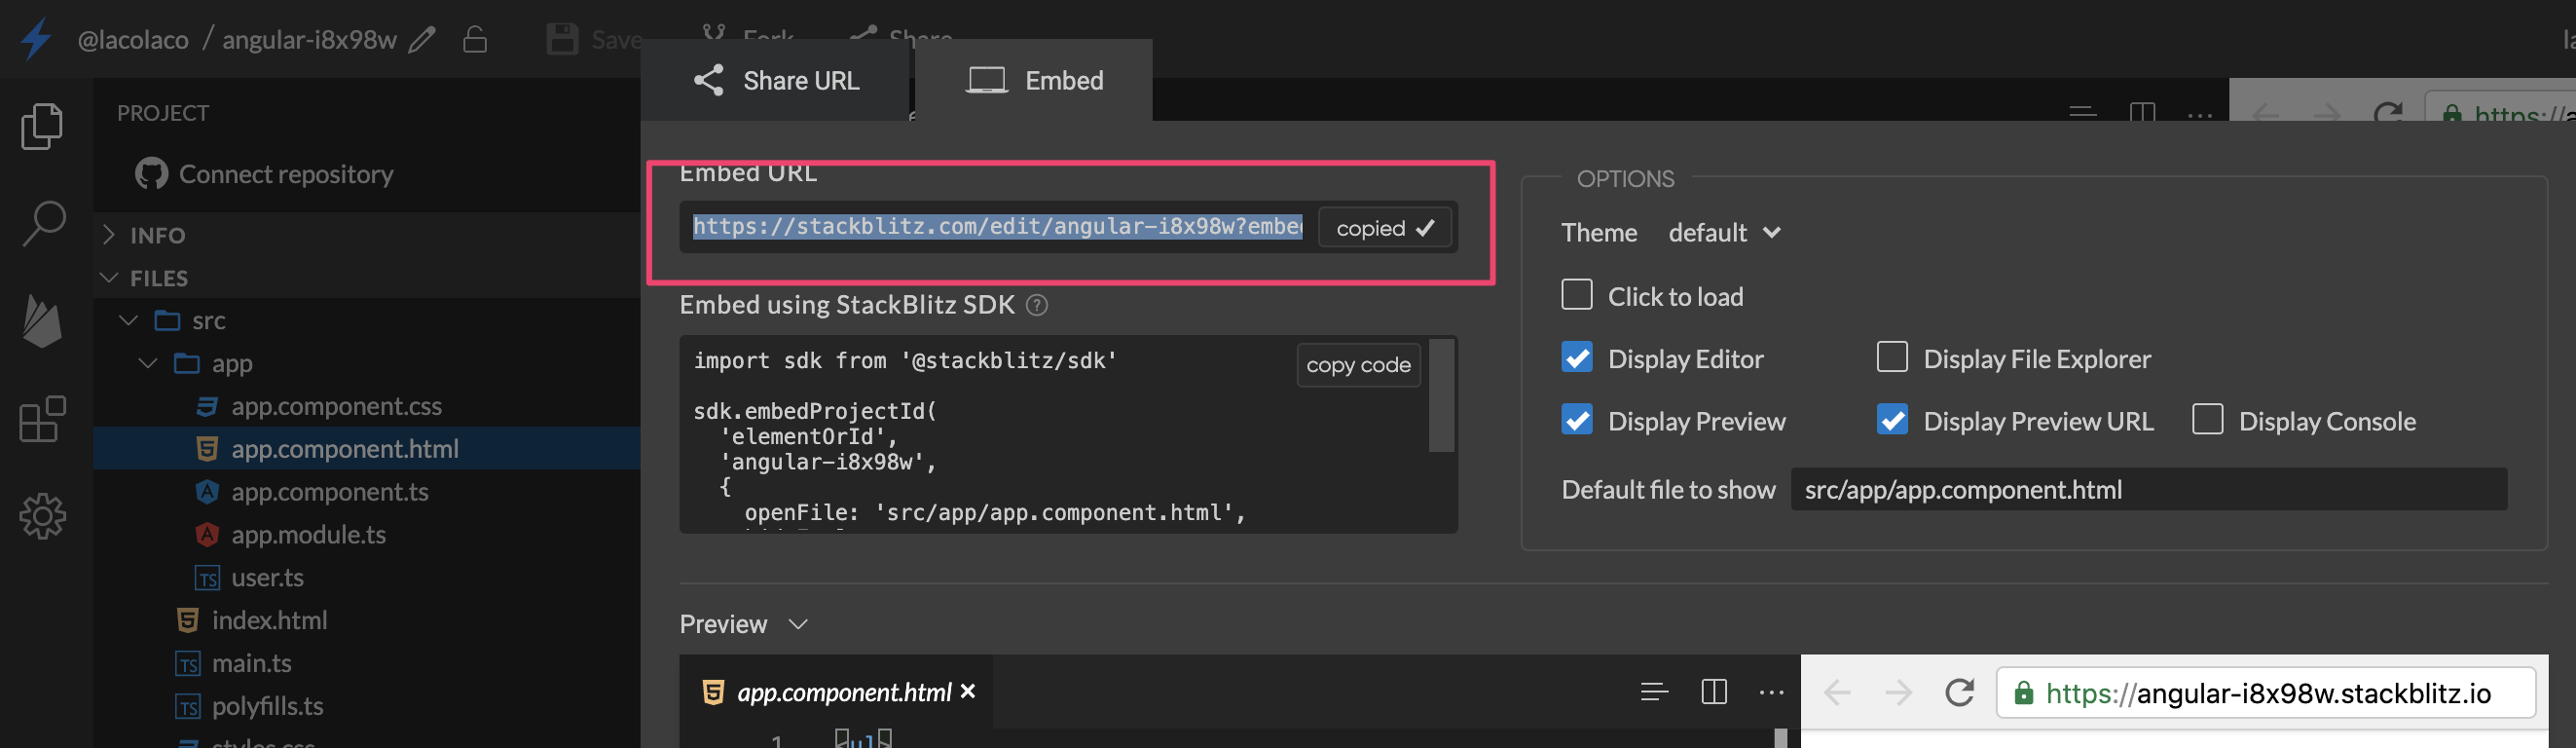Open the Project files sidebar icon
Image resolution: width=2576 pixels, height=748 pixels.
tap(42, 126)
